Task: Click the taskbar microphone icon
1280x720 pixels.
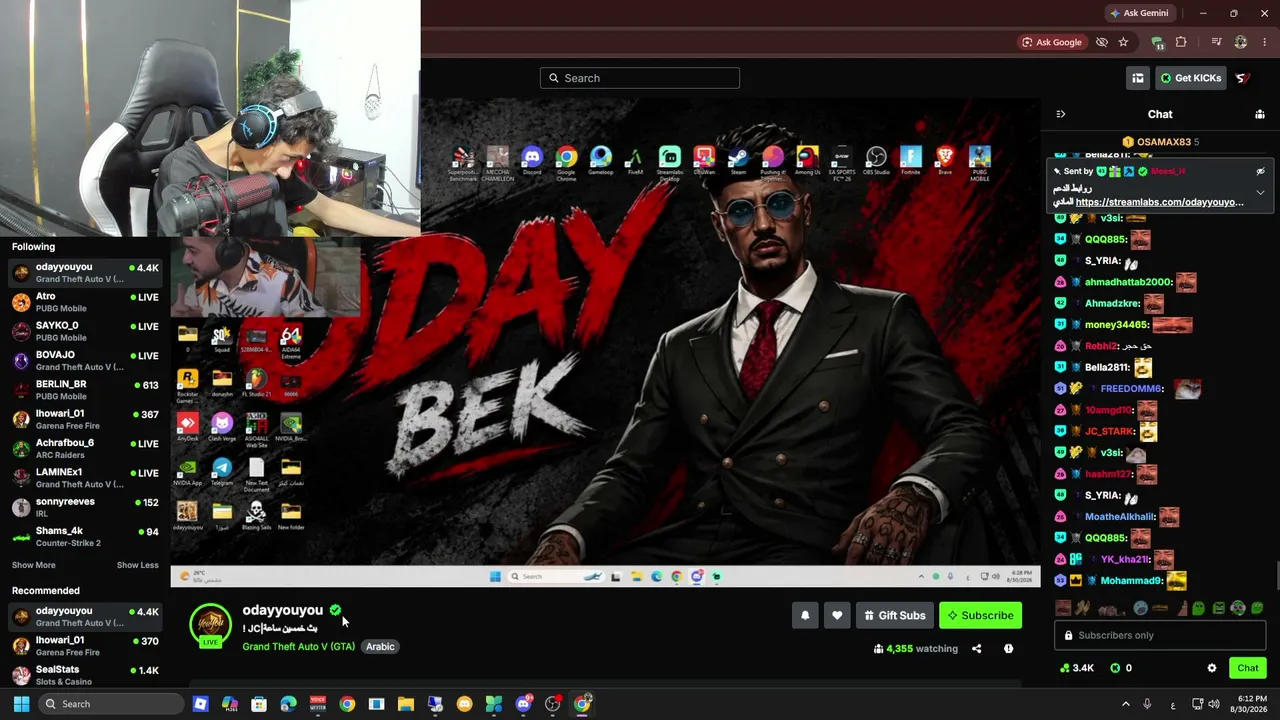Action: 1147,704
